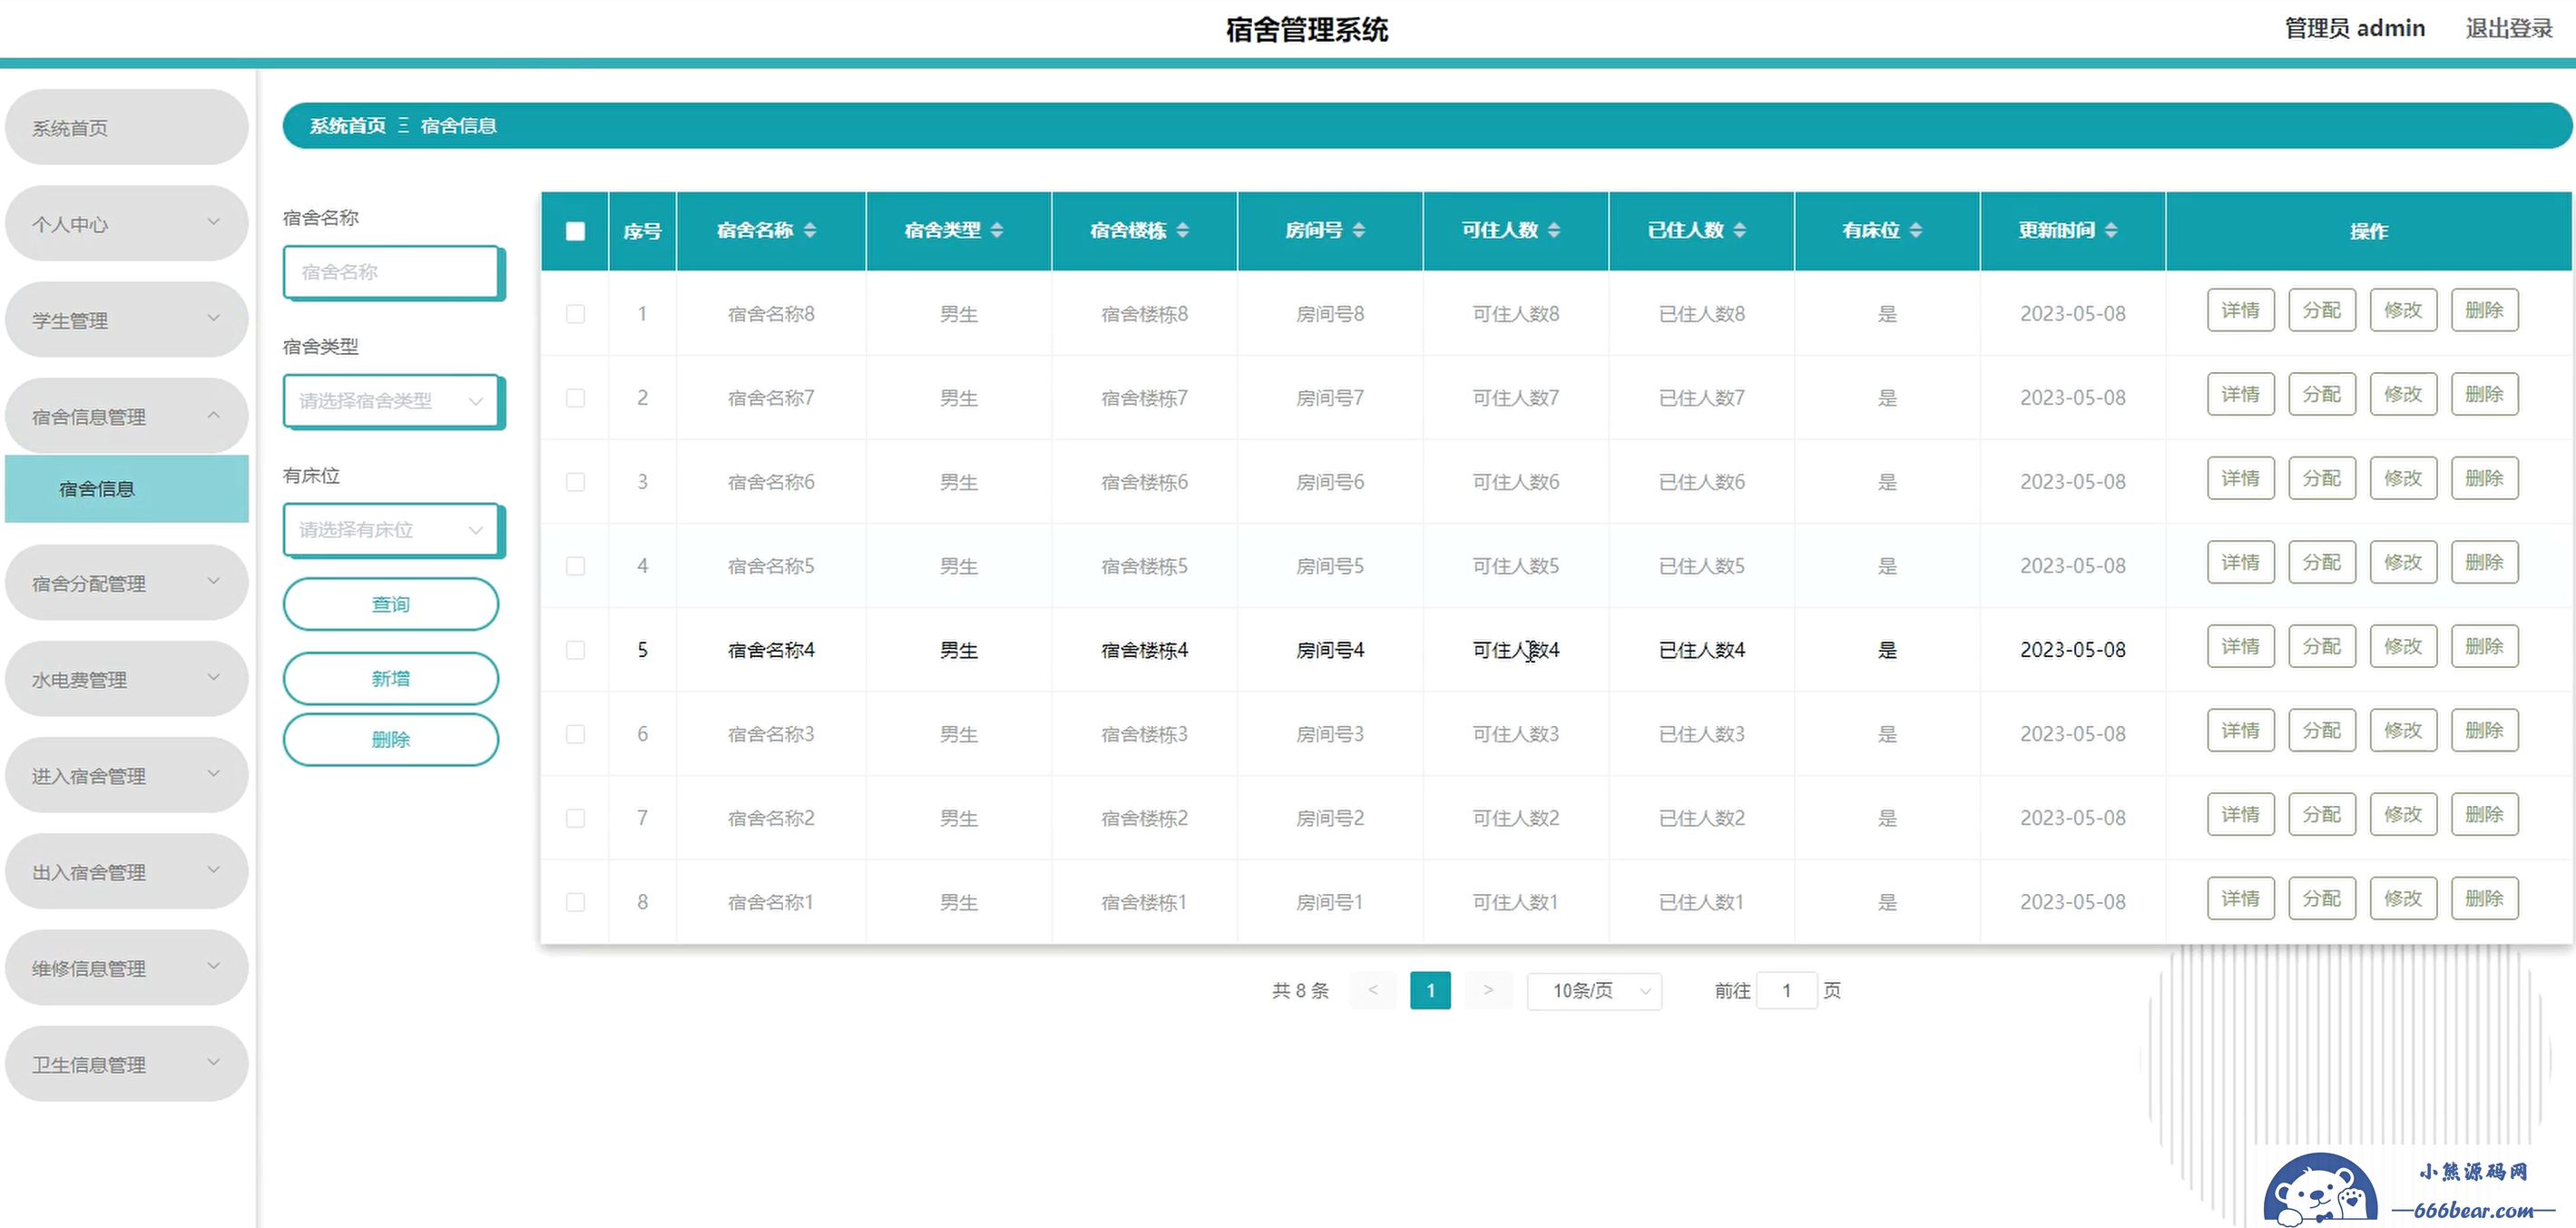Click 宿舍信息 in the breadcrumb
The height and width of the screenshot is (1228, 2576).
pyautogui.click(x=458, y=126)
